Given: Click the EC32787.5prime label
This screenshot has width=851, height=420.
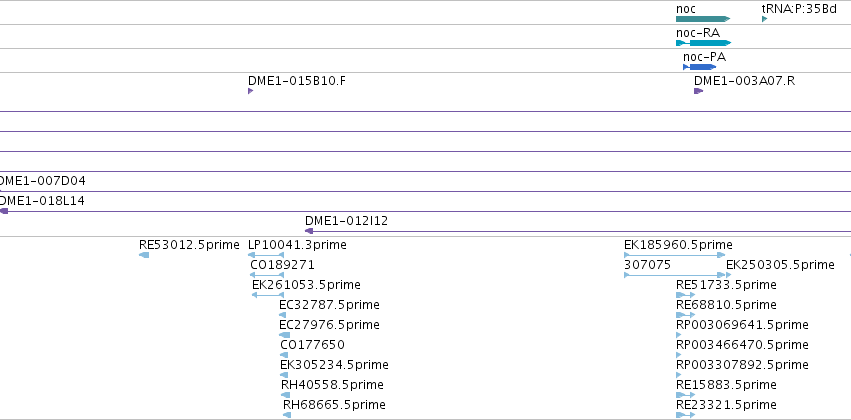Looking at the screenshot, I should click(329, 304).
